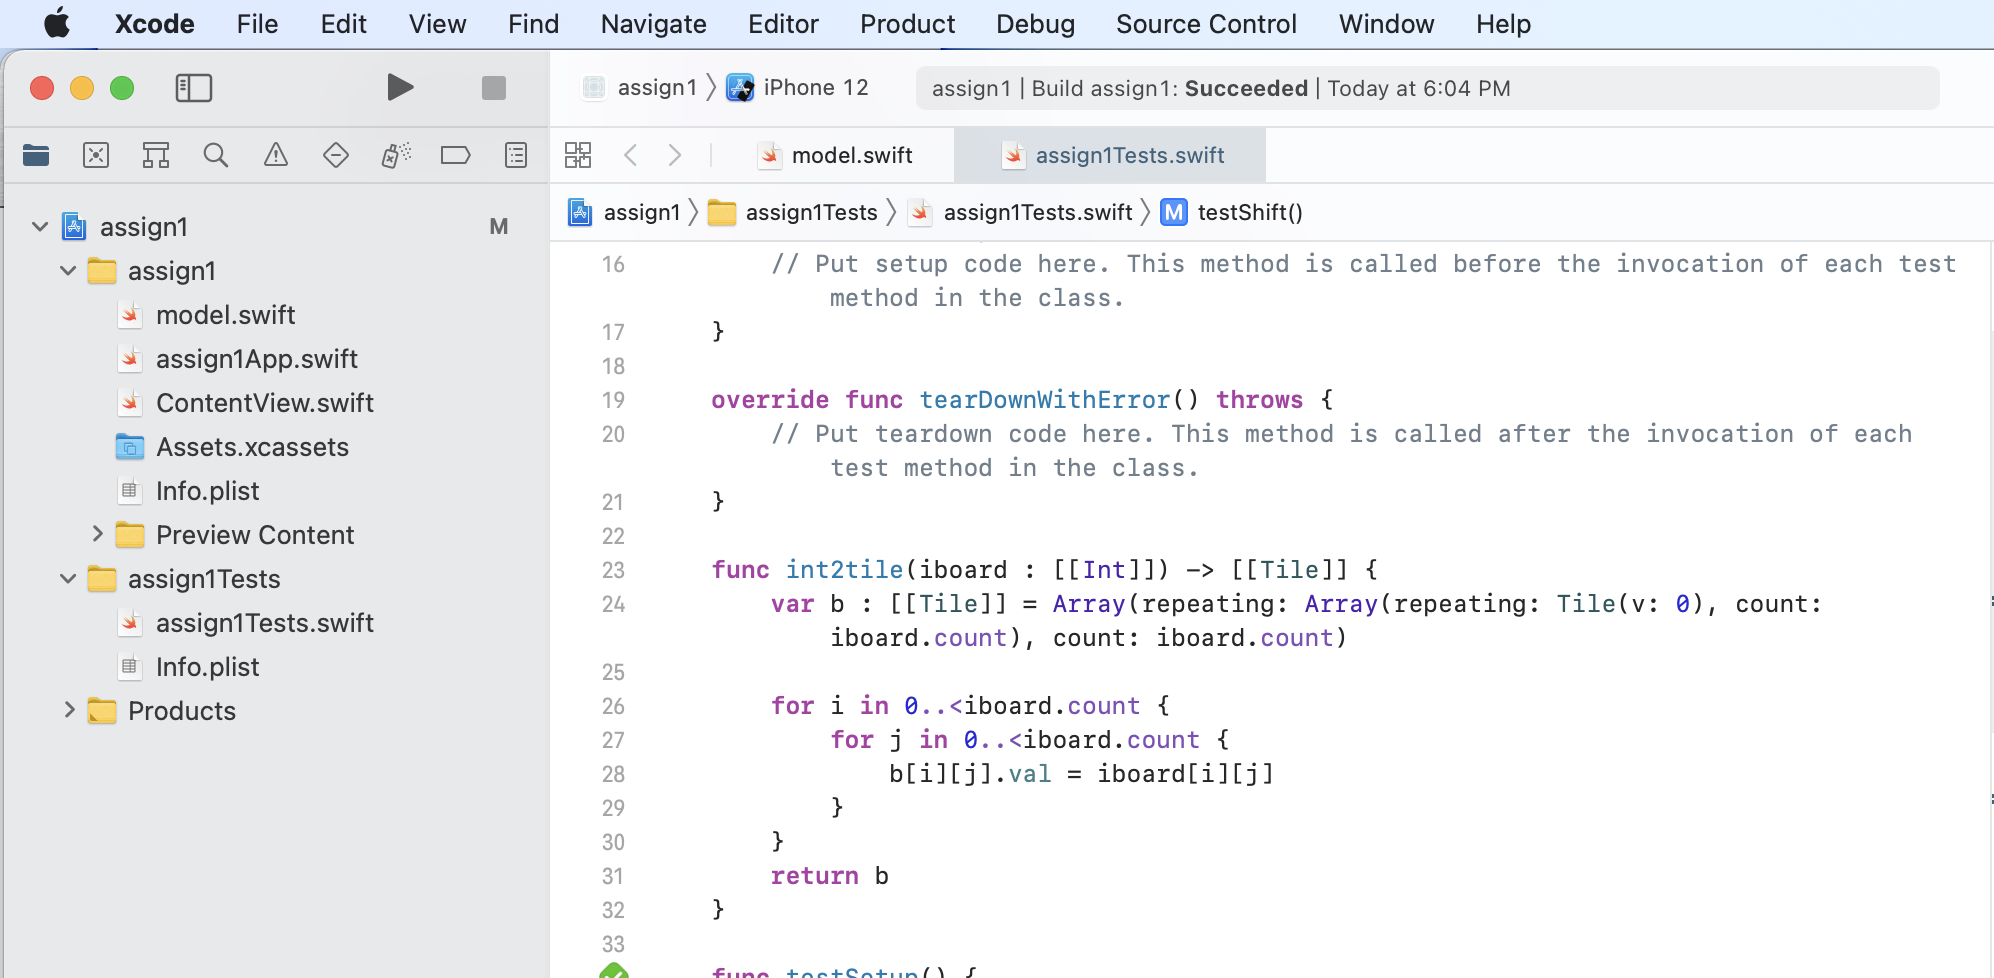Collapse the assign1 group folder

[x=68, y=271]
